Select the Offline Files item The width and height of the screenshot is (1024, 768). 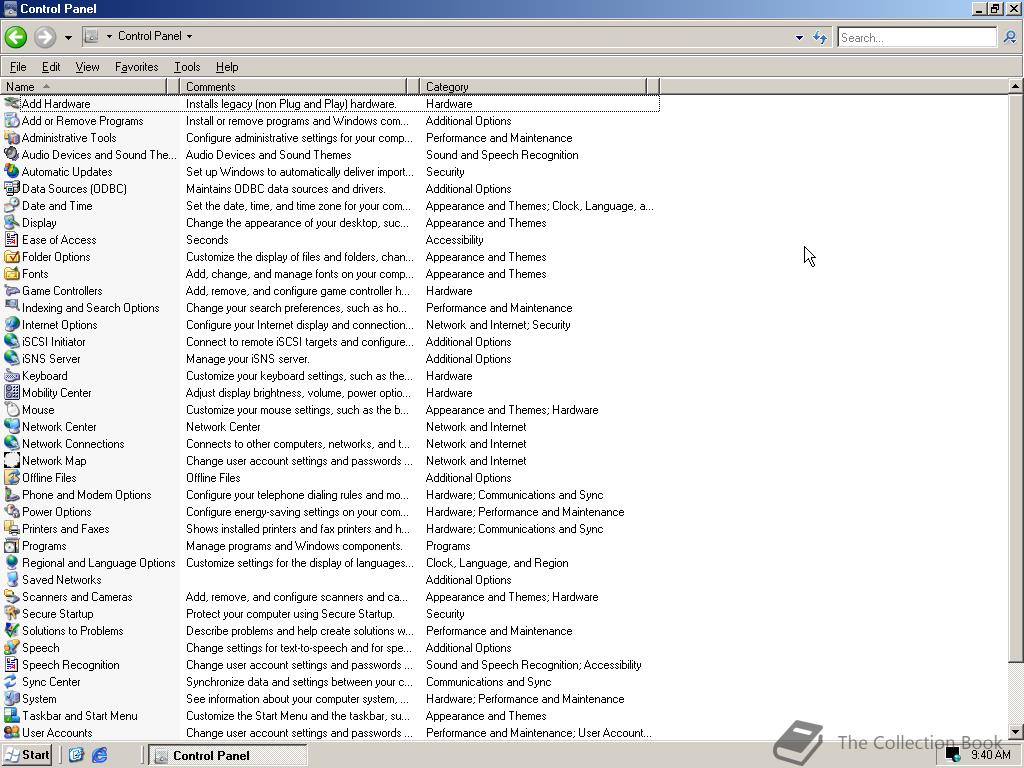(x=49, y=477)
